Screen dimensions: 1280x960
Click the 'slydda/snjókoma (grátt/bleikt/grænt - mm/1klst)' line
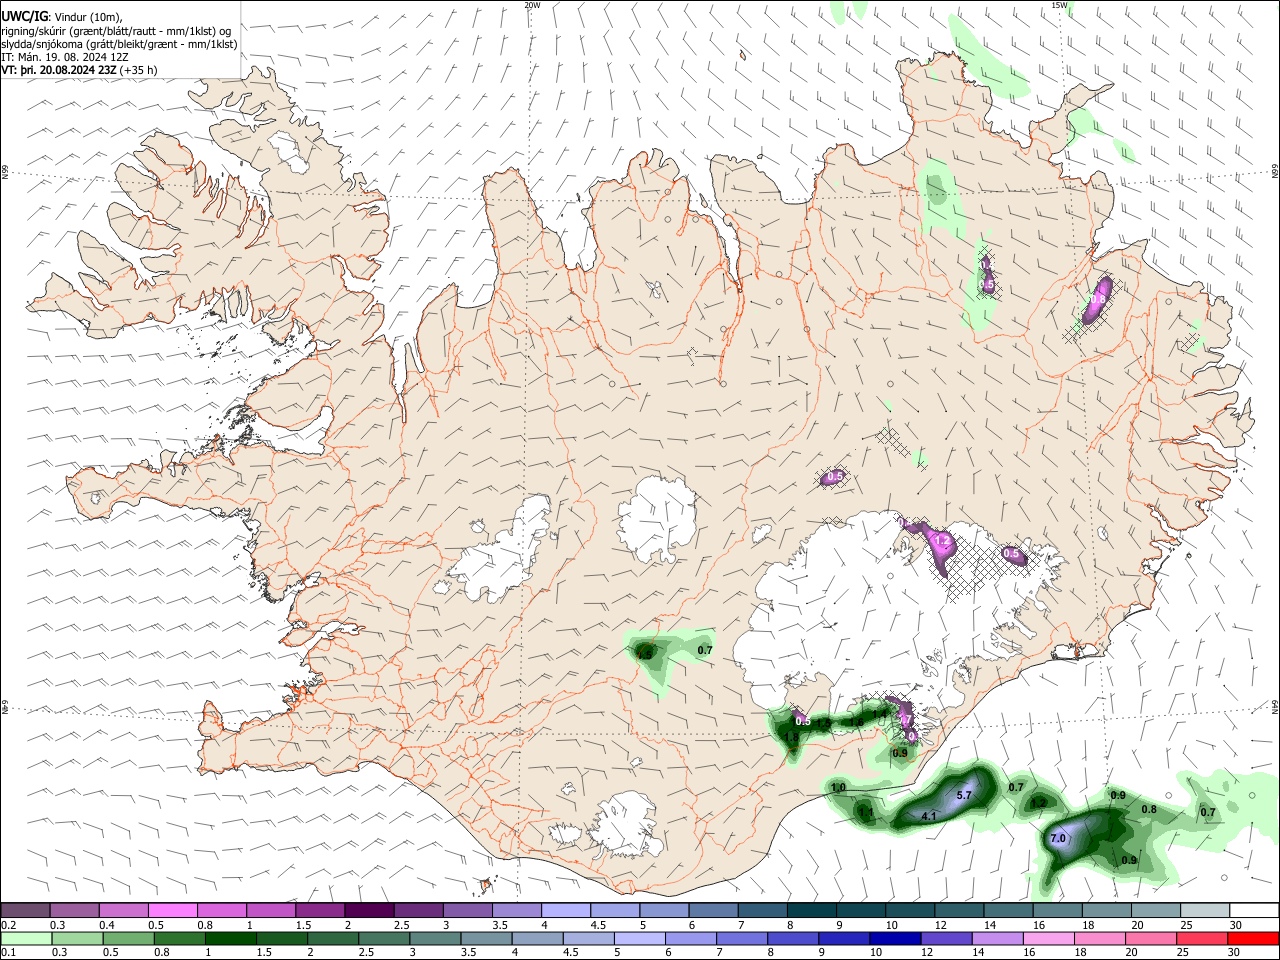pos(119,44)
